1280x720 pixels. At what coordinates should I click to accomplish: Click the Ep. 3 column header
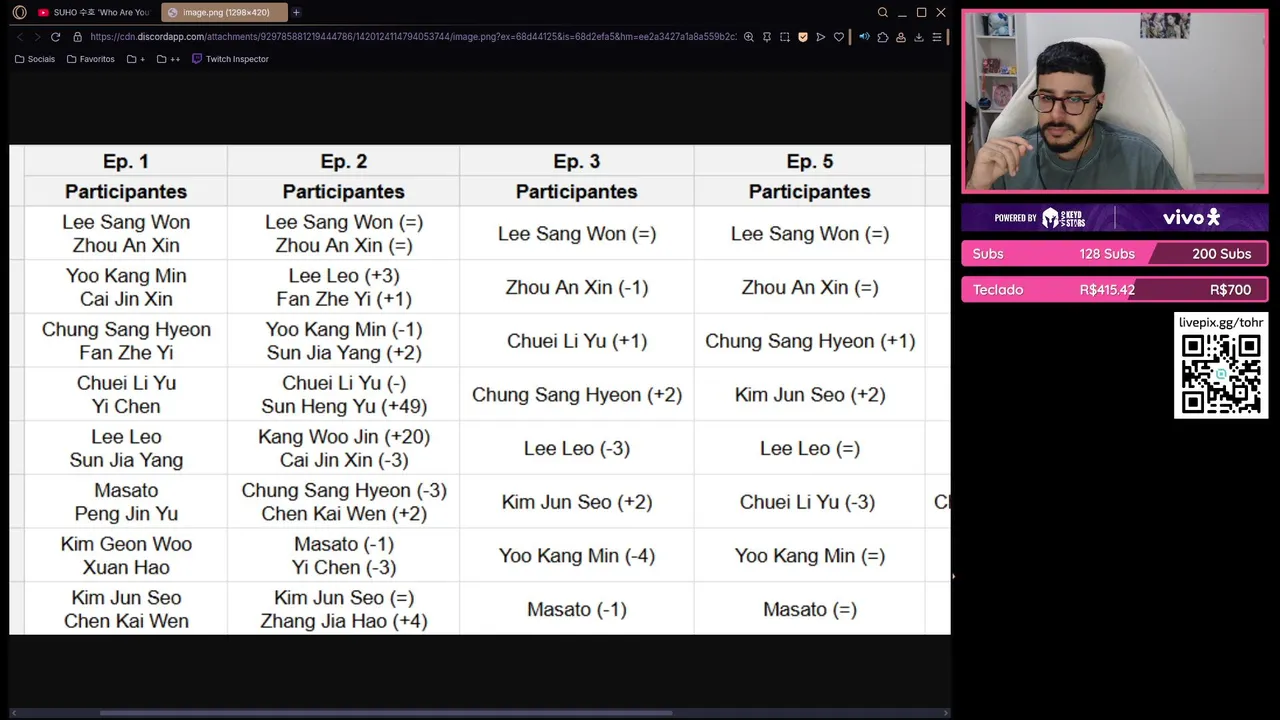pyautogui.click(x=577, y=161)
